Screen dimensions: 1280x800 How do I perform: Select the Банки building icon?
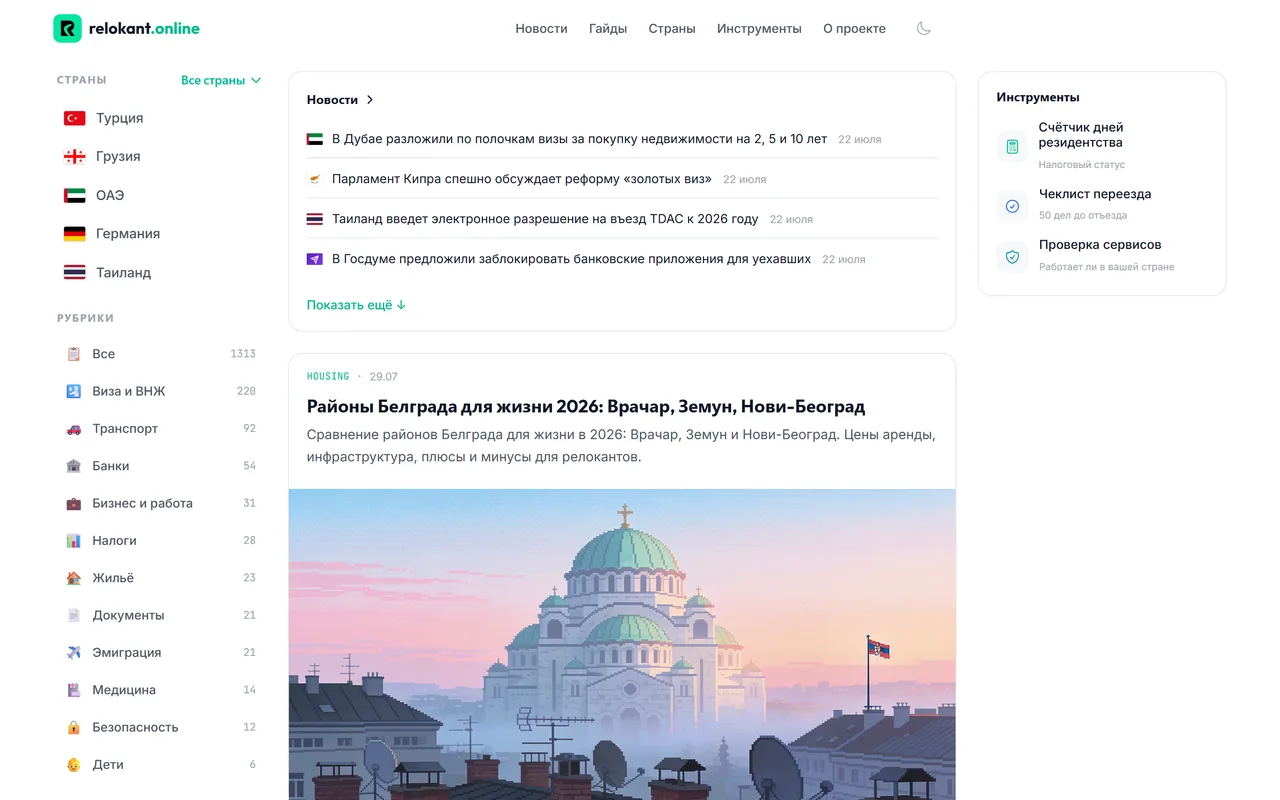(x=73, y=466)
